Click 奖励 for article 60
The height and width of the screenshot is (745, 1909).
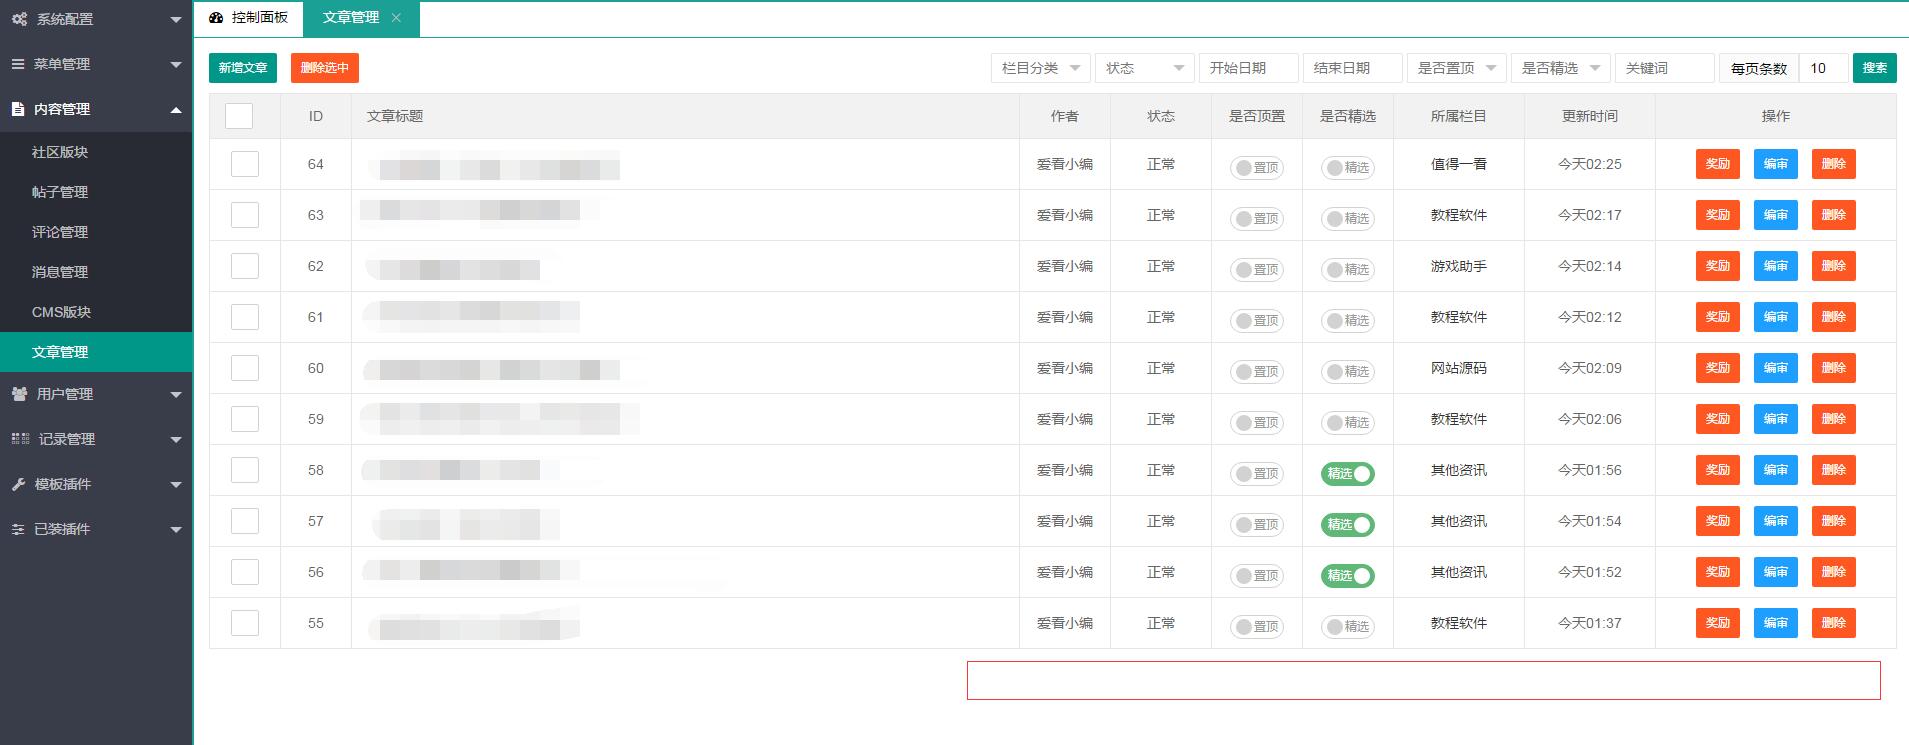(1718, 368)
